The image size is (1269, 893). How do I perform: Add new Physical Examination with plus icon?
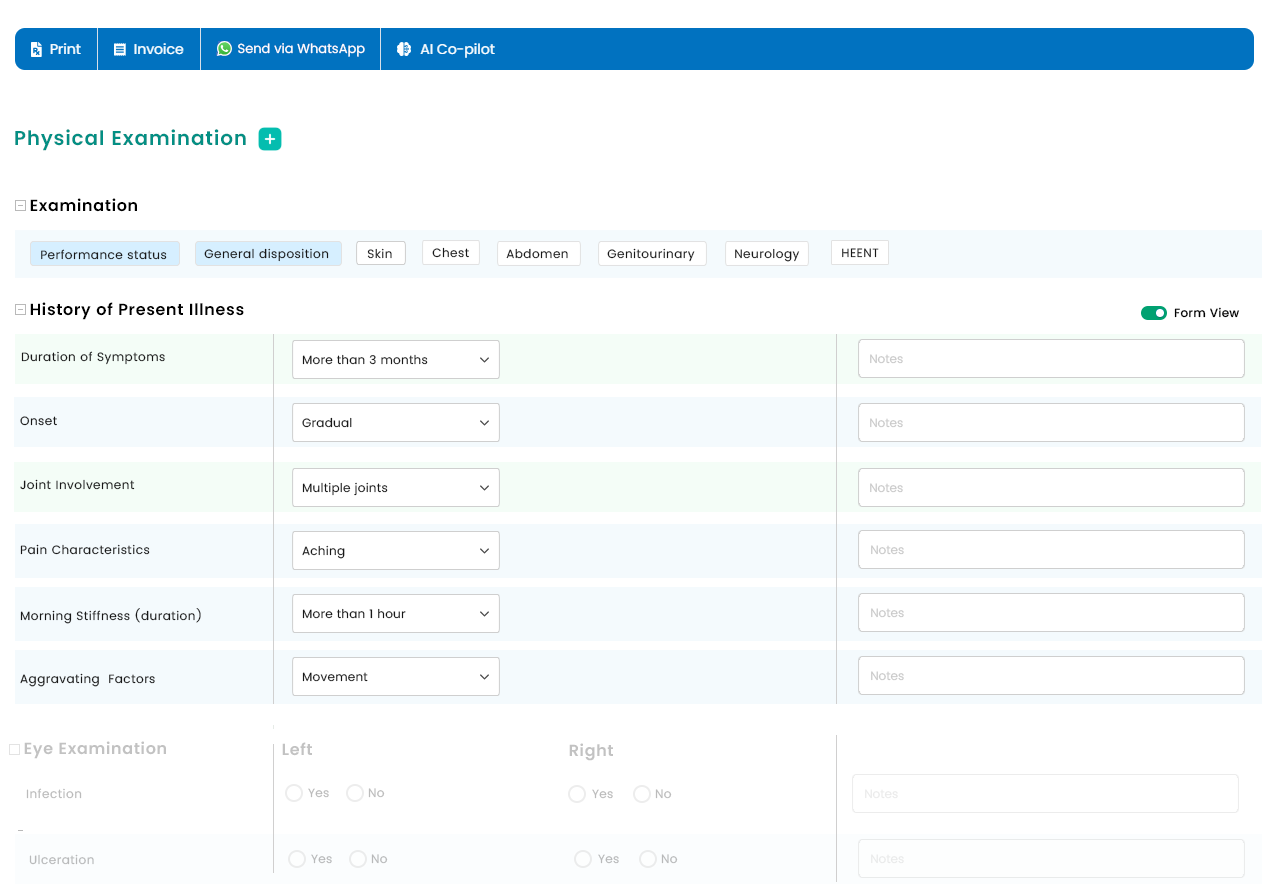270,139
